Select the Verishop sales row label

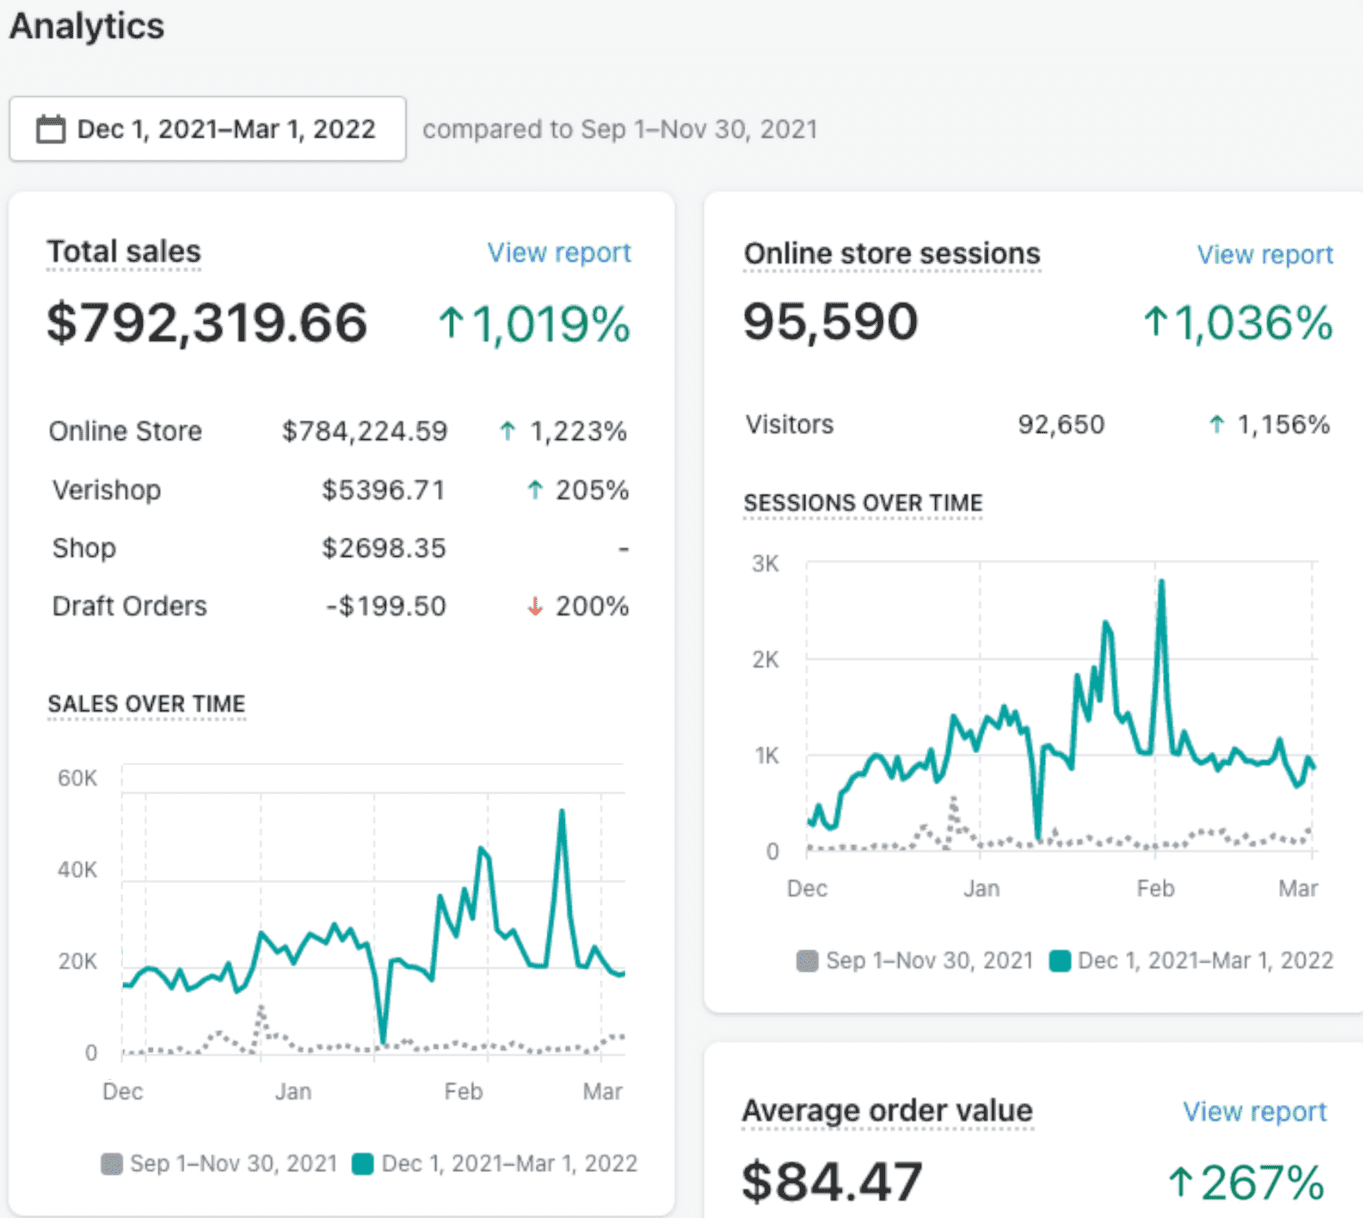(106, 490)
